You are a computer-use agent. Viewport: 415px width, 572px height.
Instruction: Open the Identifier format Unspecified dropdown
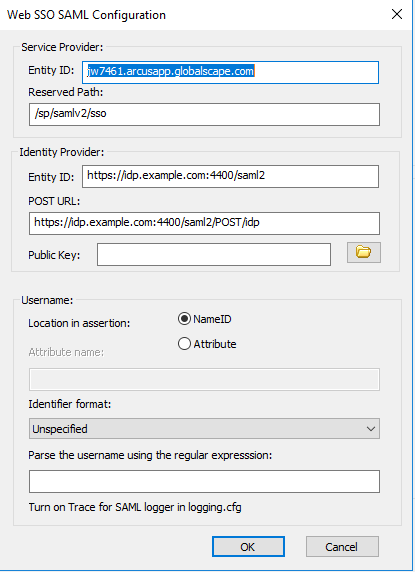(204, 429)
